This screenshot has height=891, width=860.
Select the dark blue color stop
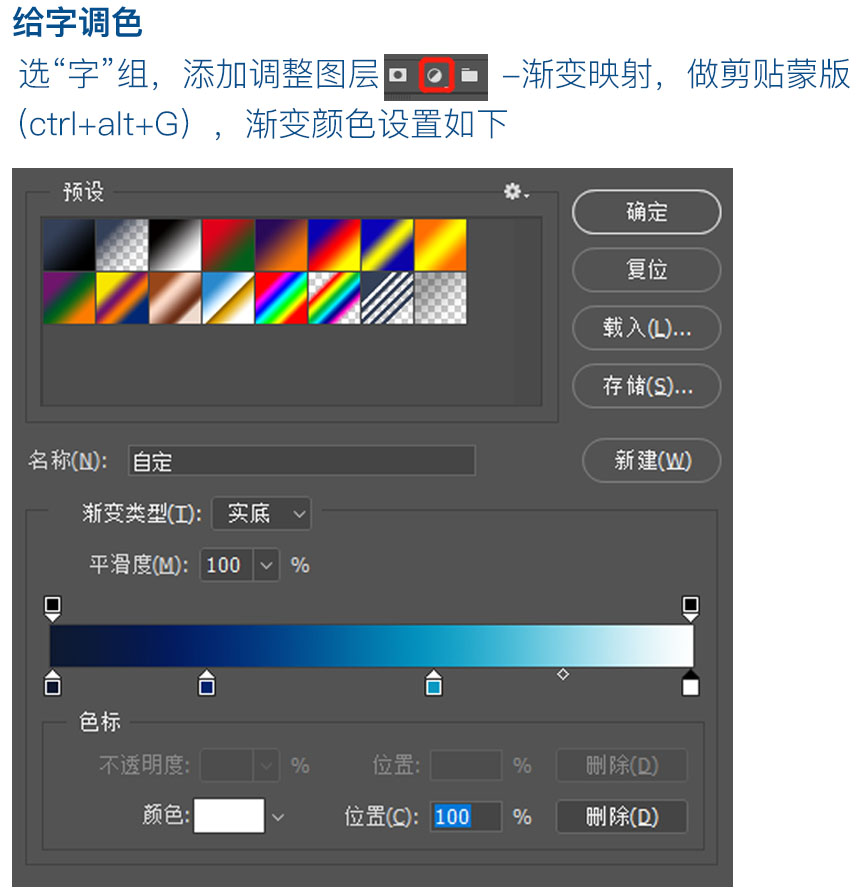tap(206, 683)
